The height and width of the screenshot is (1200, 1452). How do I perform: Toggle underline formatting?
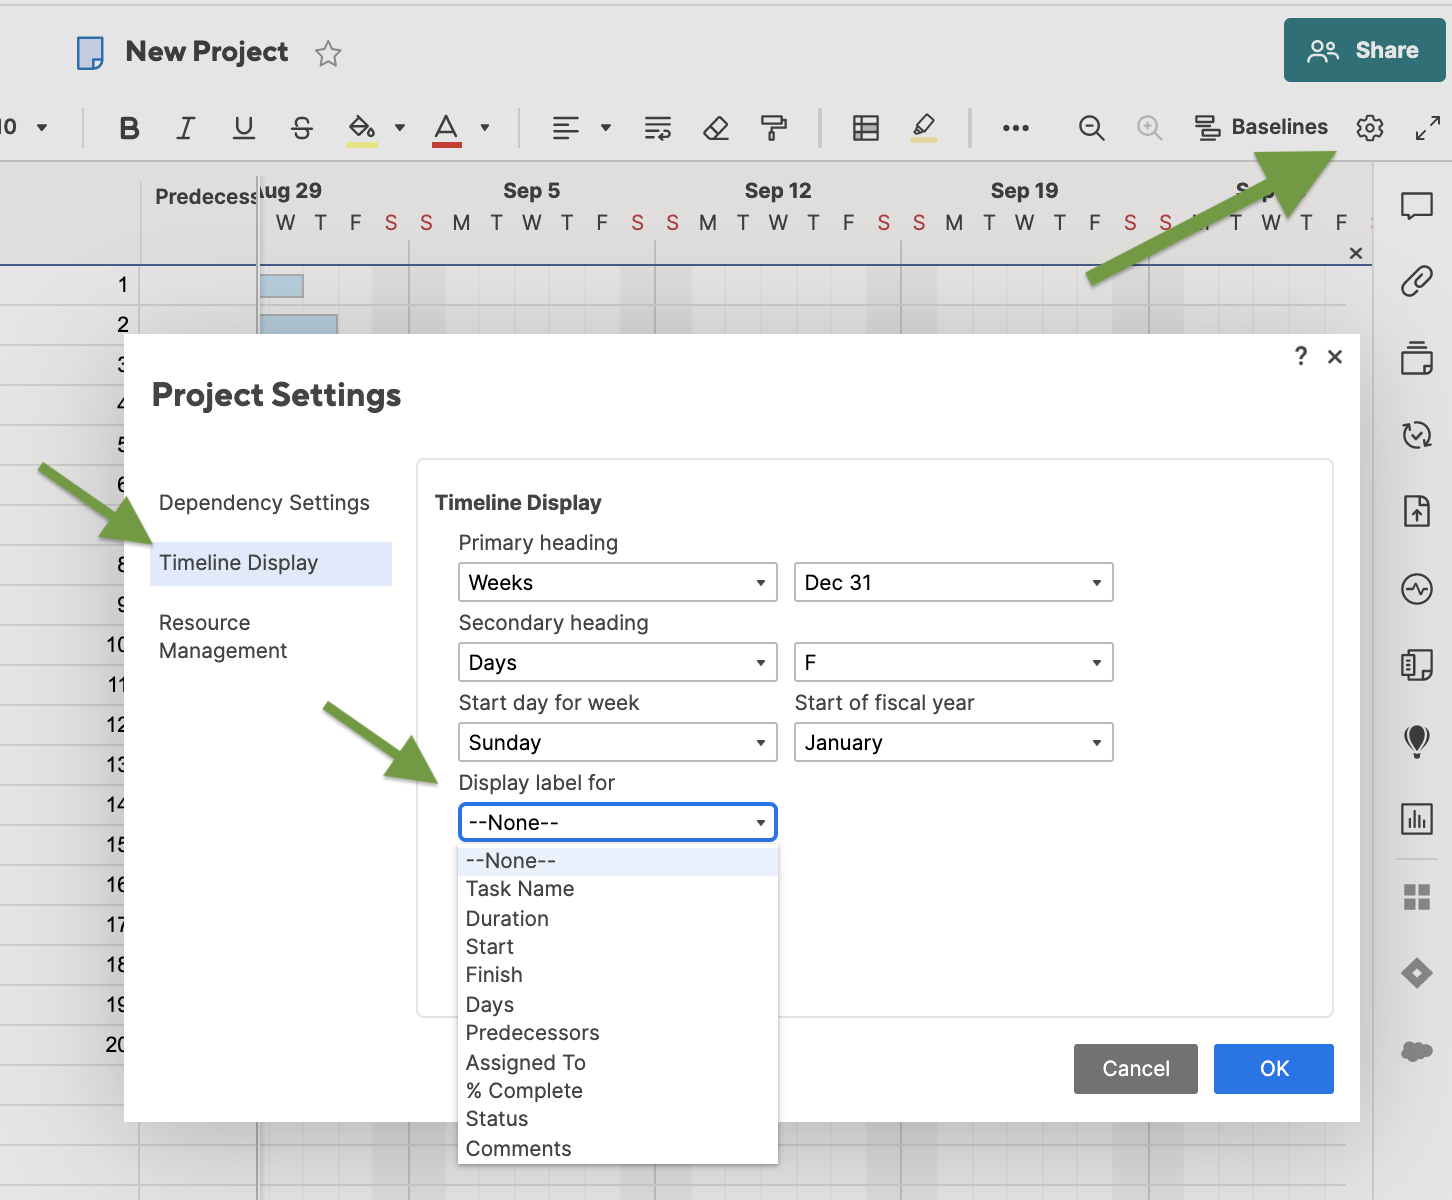[x=243, y=128]
